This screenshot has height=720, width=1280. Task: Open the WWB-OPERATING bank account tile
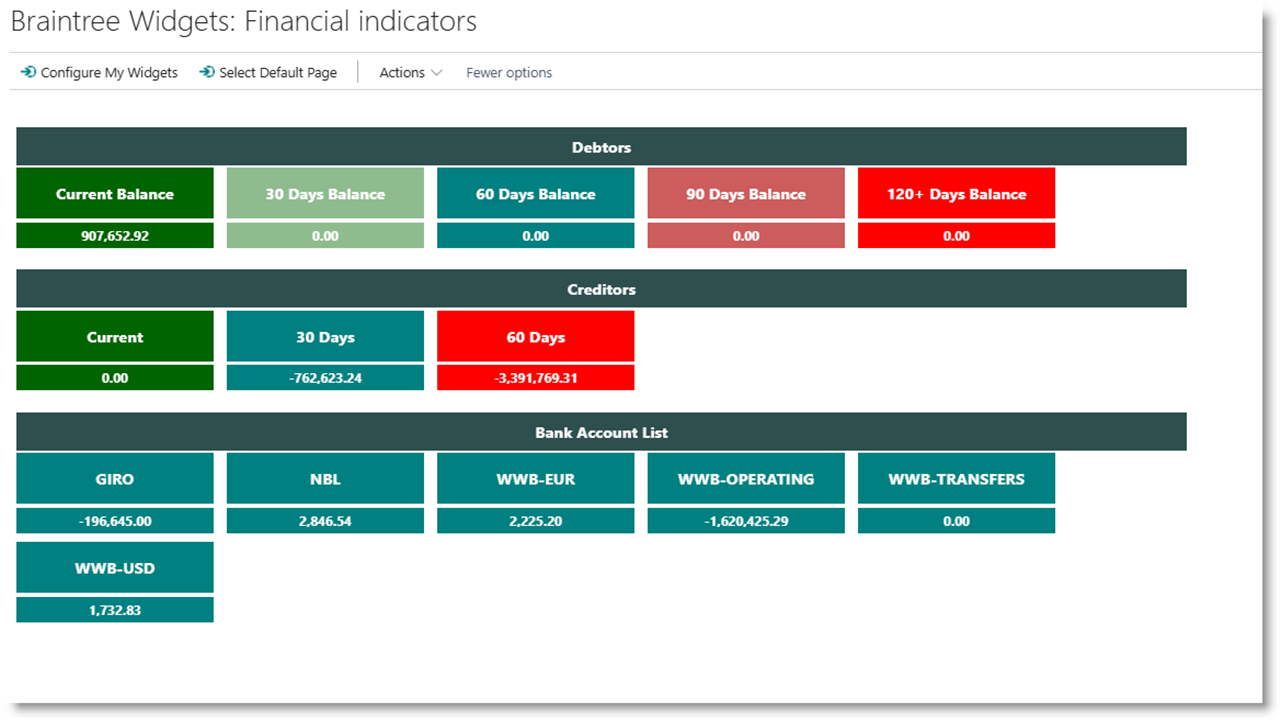point(746,478)
